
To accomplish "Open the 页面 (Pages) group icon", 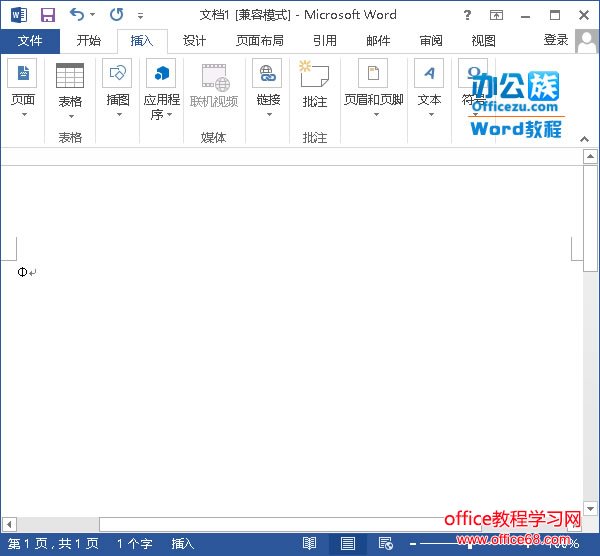I will [22, 73].
